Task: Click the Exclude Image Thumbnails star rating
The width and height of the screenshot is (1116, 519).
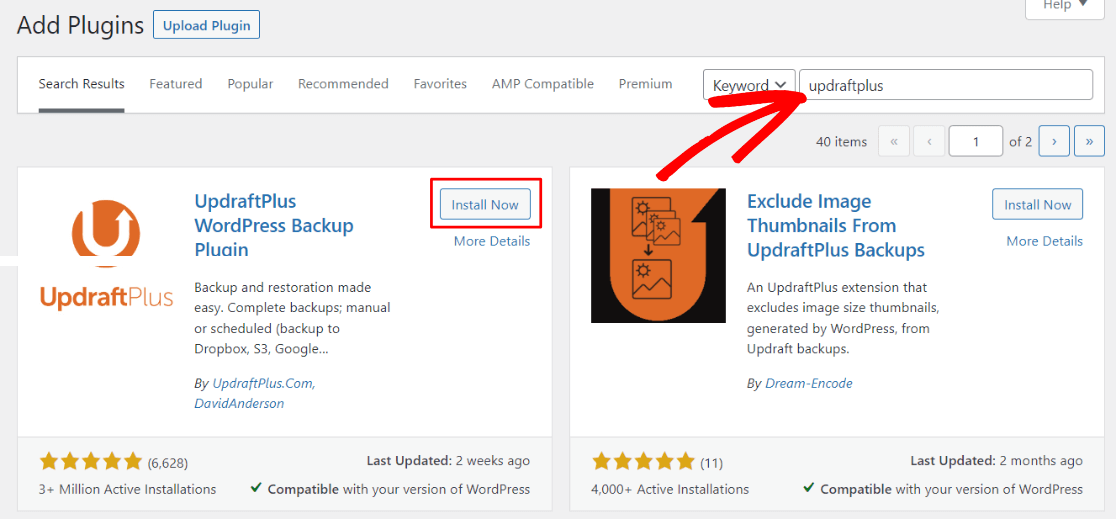Action: click(643, 461)
